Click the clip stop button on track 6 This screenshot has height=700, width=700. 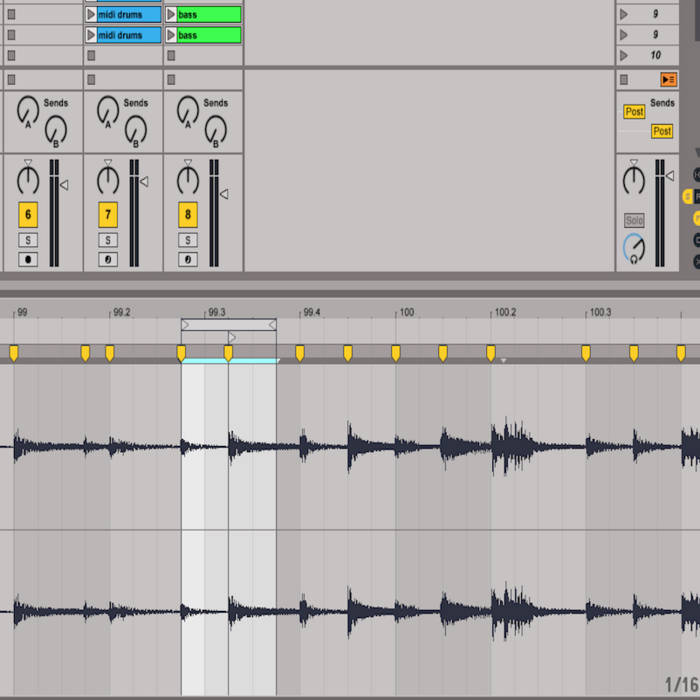pyautogui.click(x=12, y=79)
